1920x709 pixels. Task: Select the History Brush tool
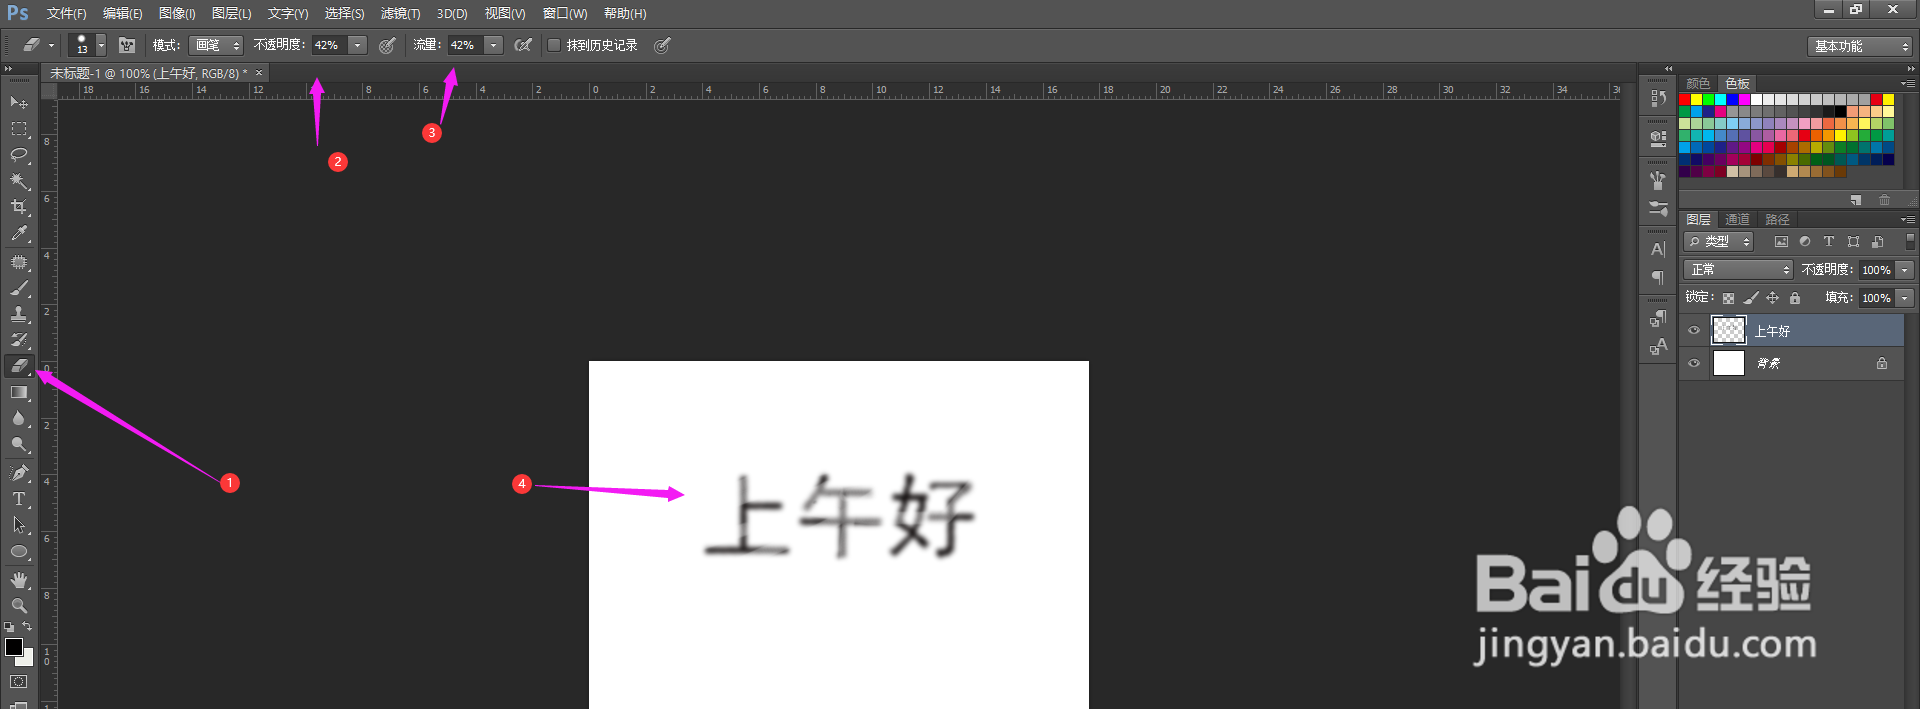[19, 340]
